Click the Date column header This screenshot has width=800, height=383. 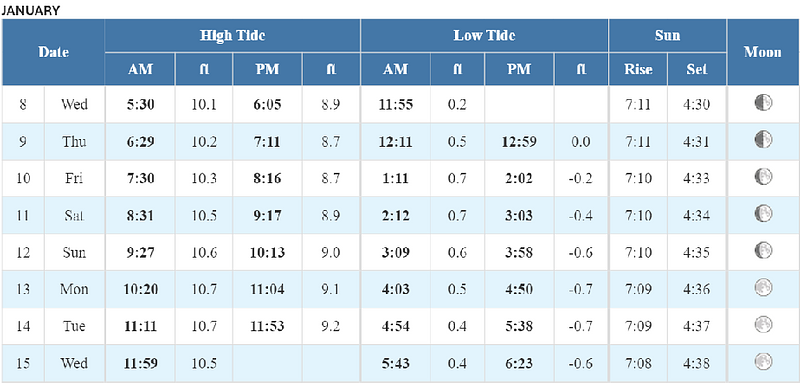point(53,52)
